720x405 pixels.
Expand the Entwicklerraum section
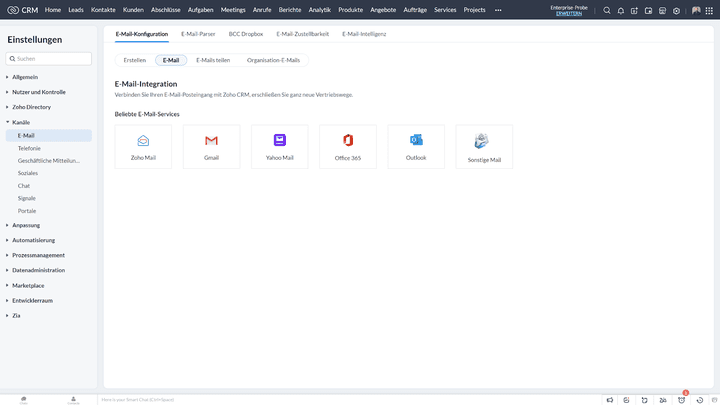32,300
